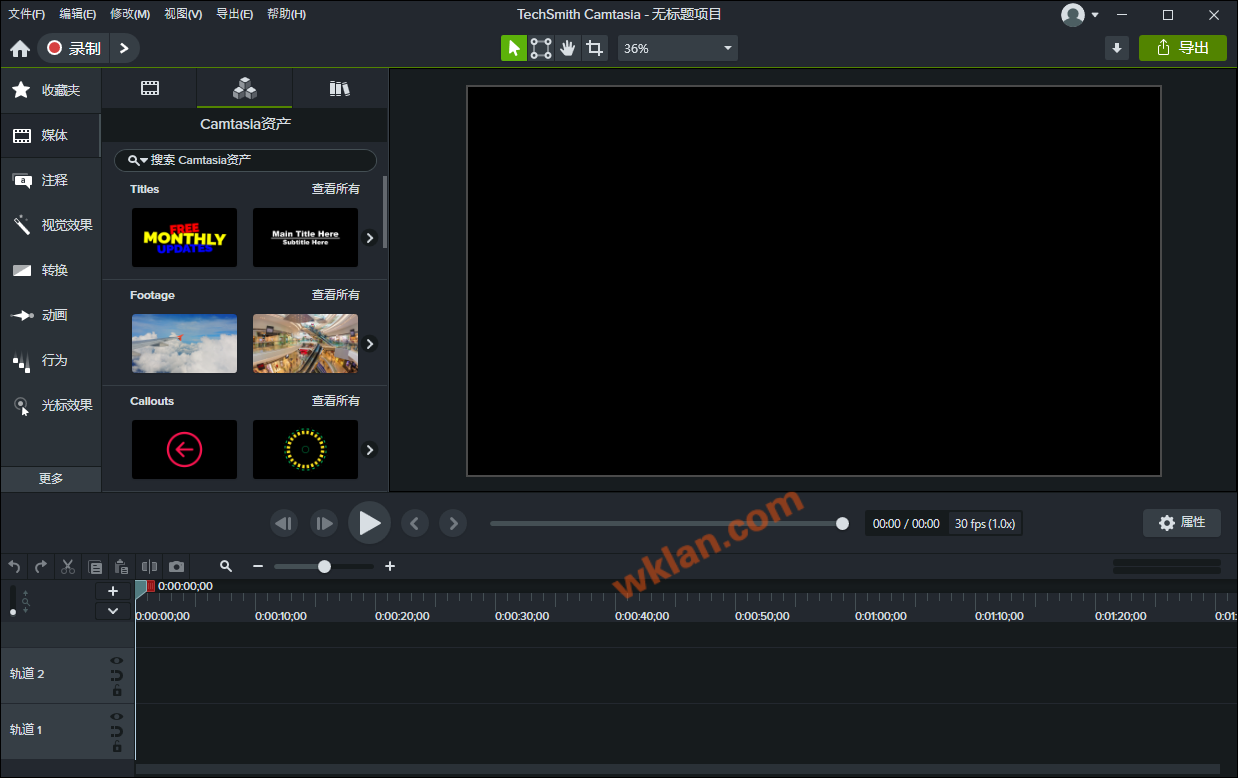Click the 搜索 Camtasia资产 search field
Viewport: 1238px width, 778px height.
point(245,160)
